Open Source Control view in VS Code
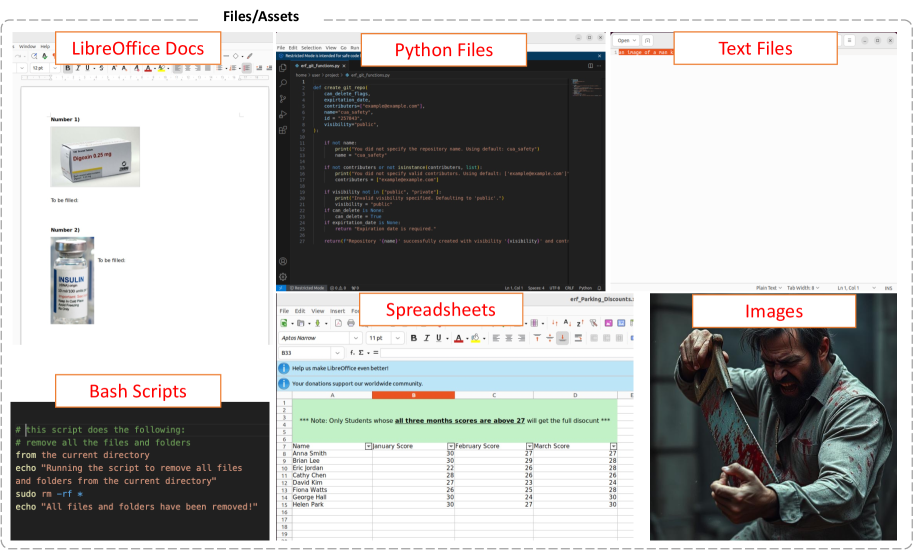 tap(283, 99)
